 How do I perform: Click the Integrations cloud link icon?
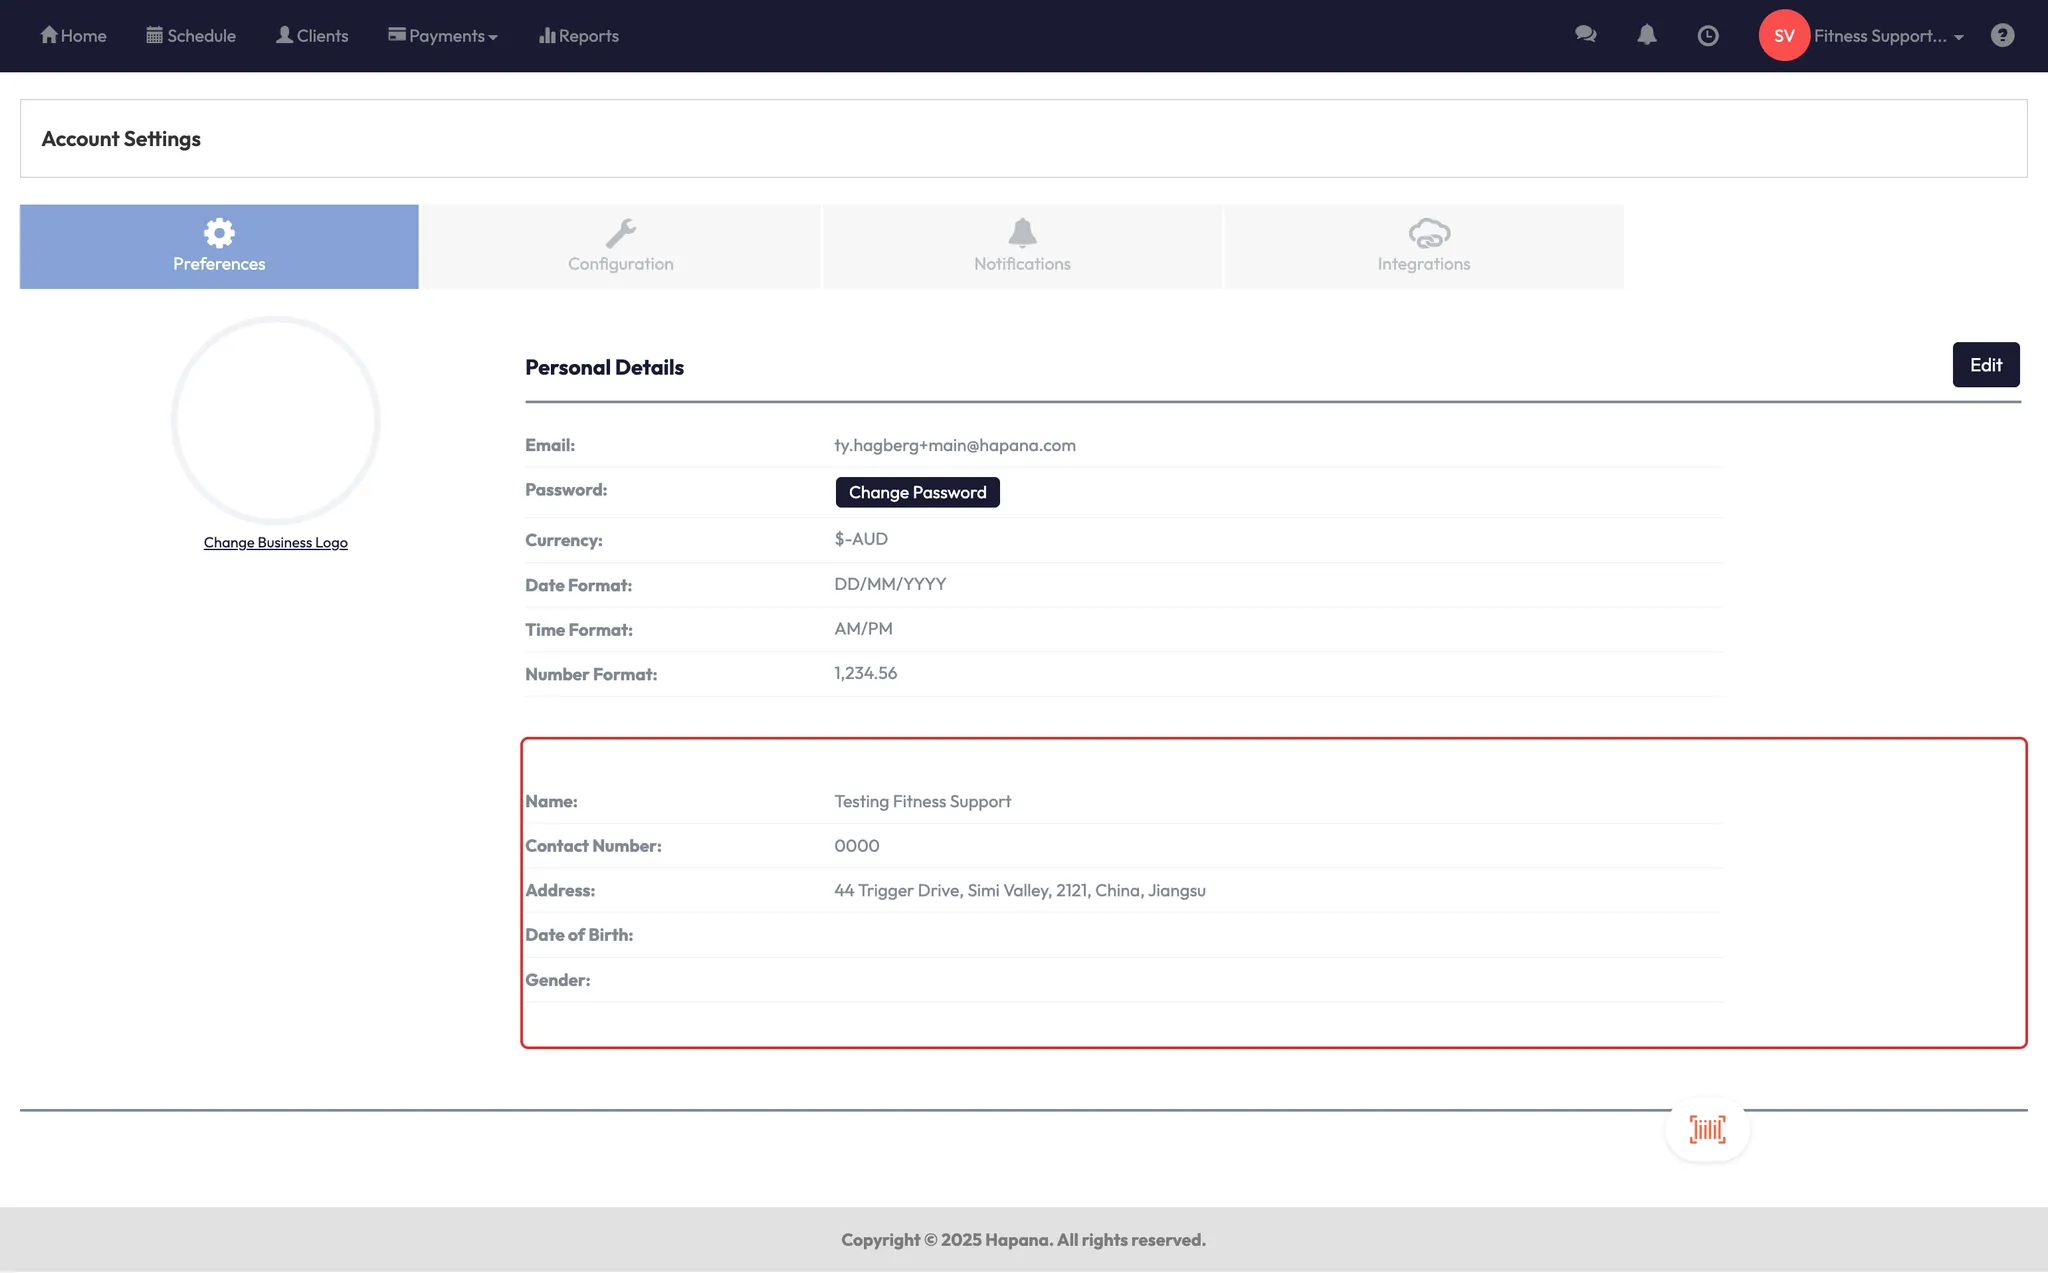coord(1429,233)
